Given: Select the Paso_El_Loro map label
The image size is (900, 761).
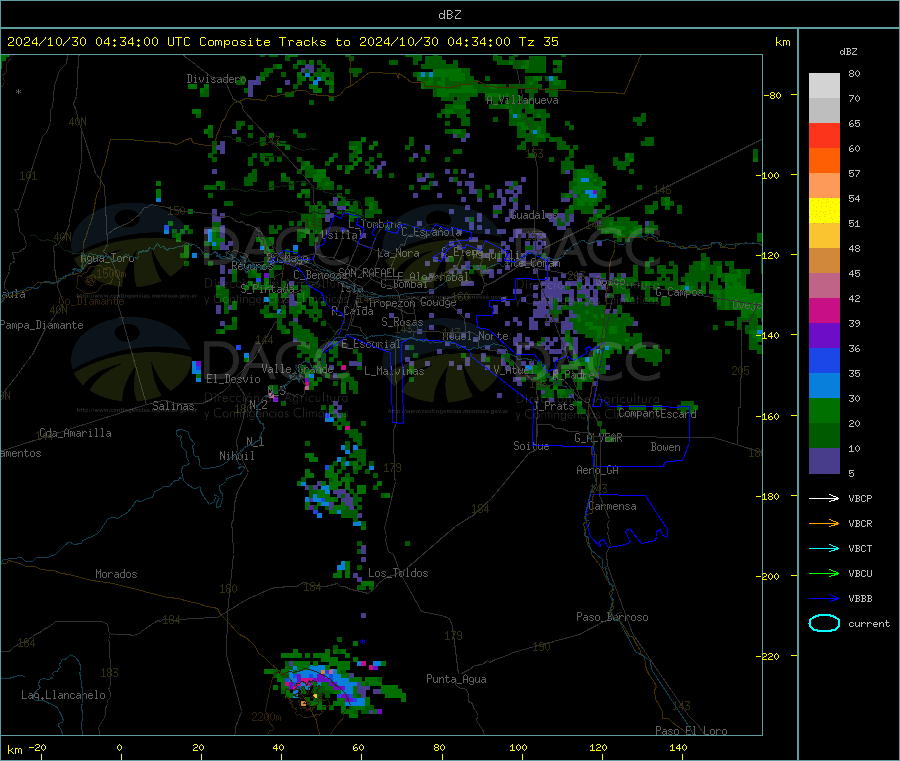Looking at the screenshot, I should (x=691, y=731).
